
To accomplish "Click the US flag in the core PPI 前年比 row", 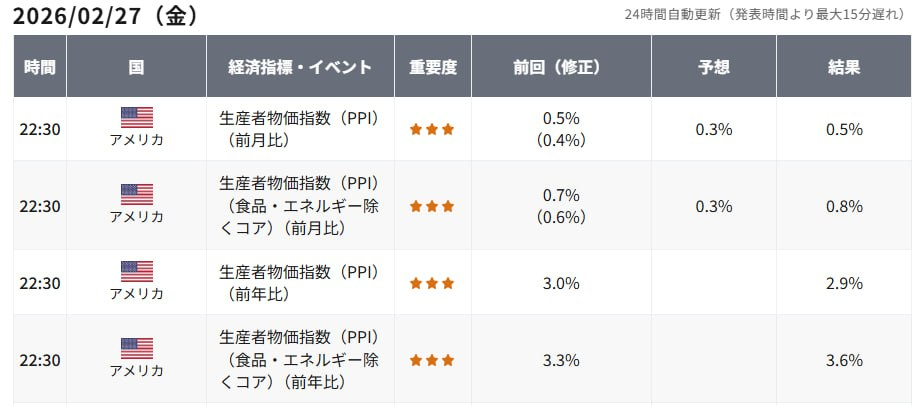I will click(137, 348).
